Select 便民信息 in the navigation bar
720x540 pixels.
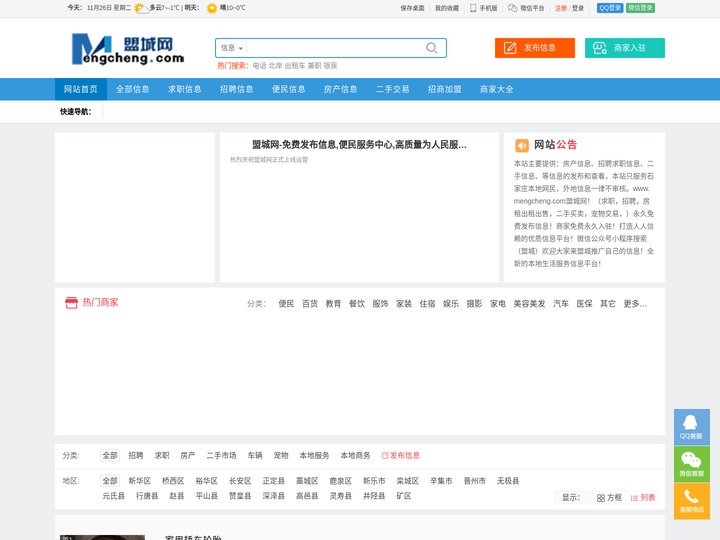[288, 89]
